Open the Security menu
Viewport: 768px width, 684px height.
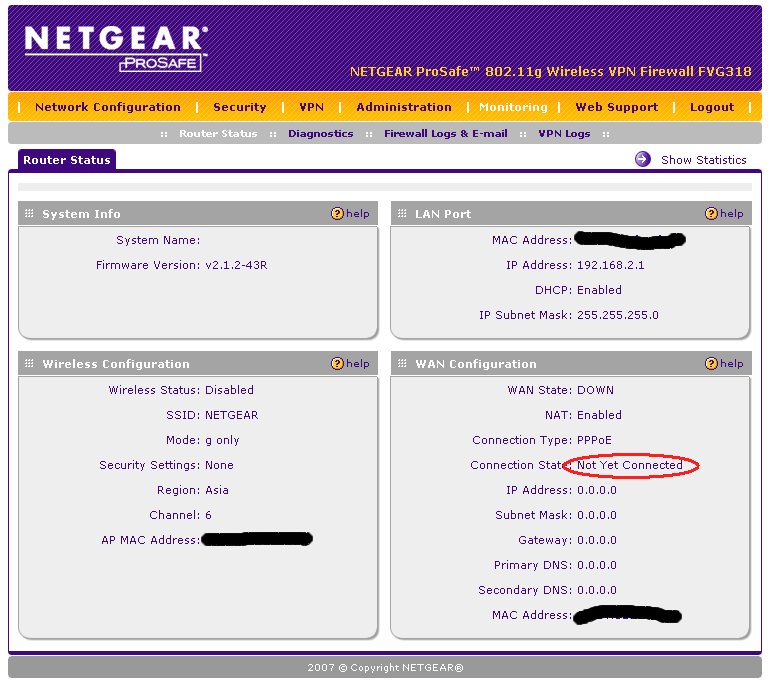coord(239,107)
